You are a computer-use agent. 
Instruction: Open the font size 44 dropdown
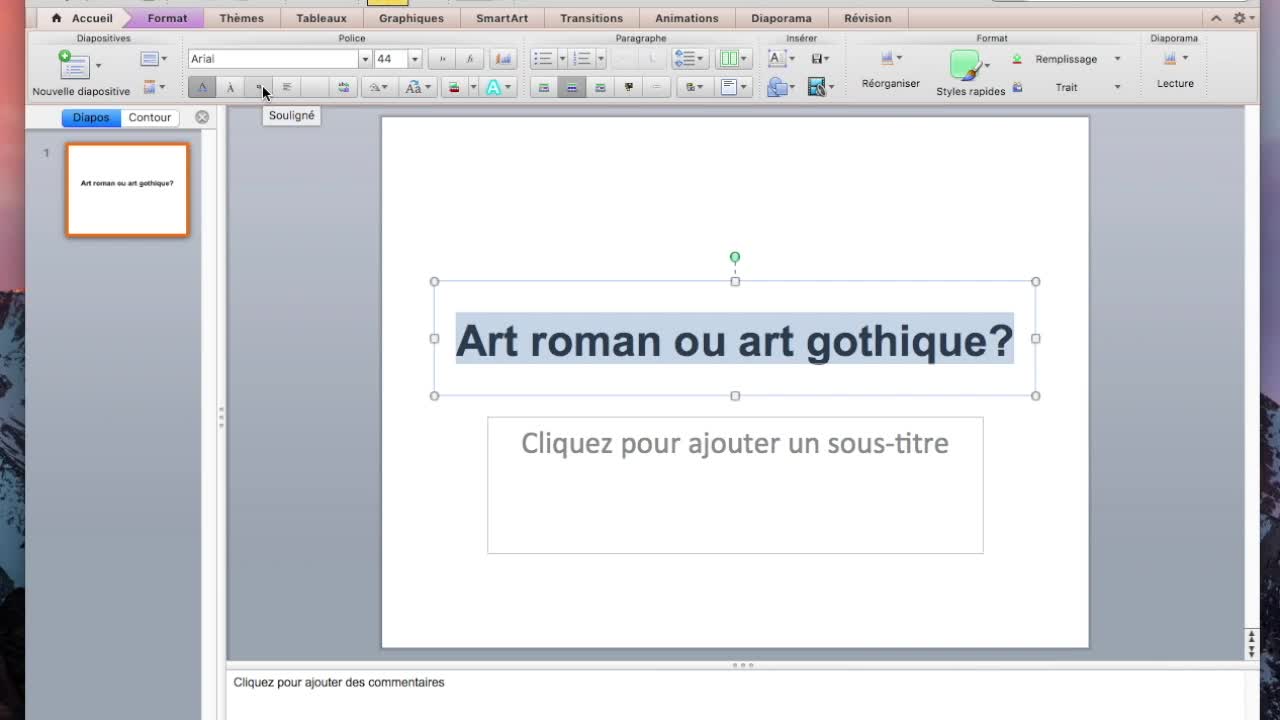point(414,59)
